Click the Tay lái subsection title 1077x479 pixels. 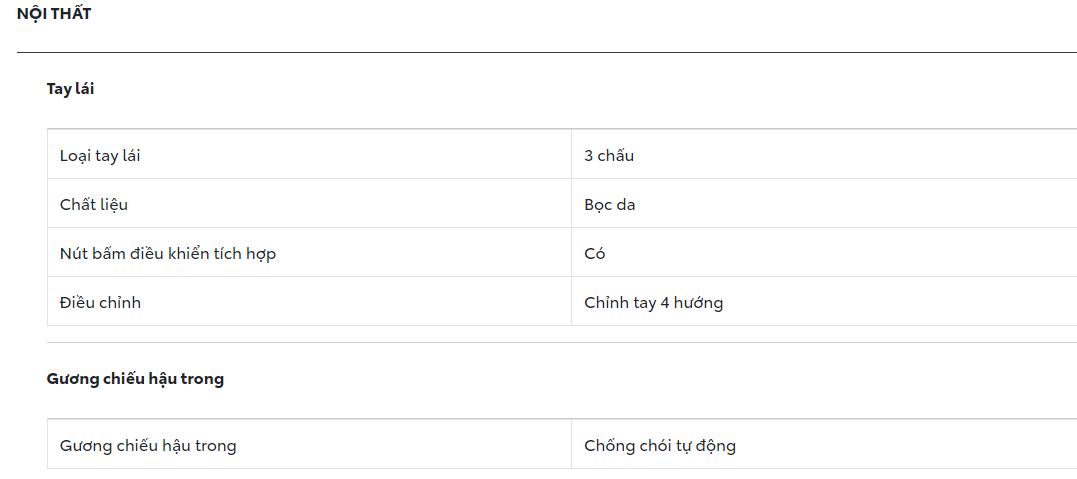click(70, 89)
